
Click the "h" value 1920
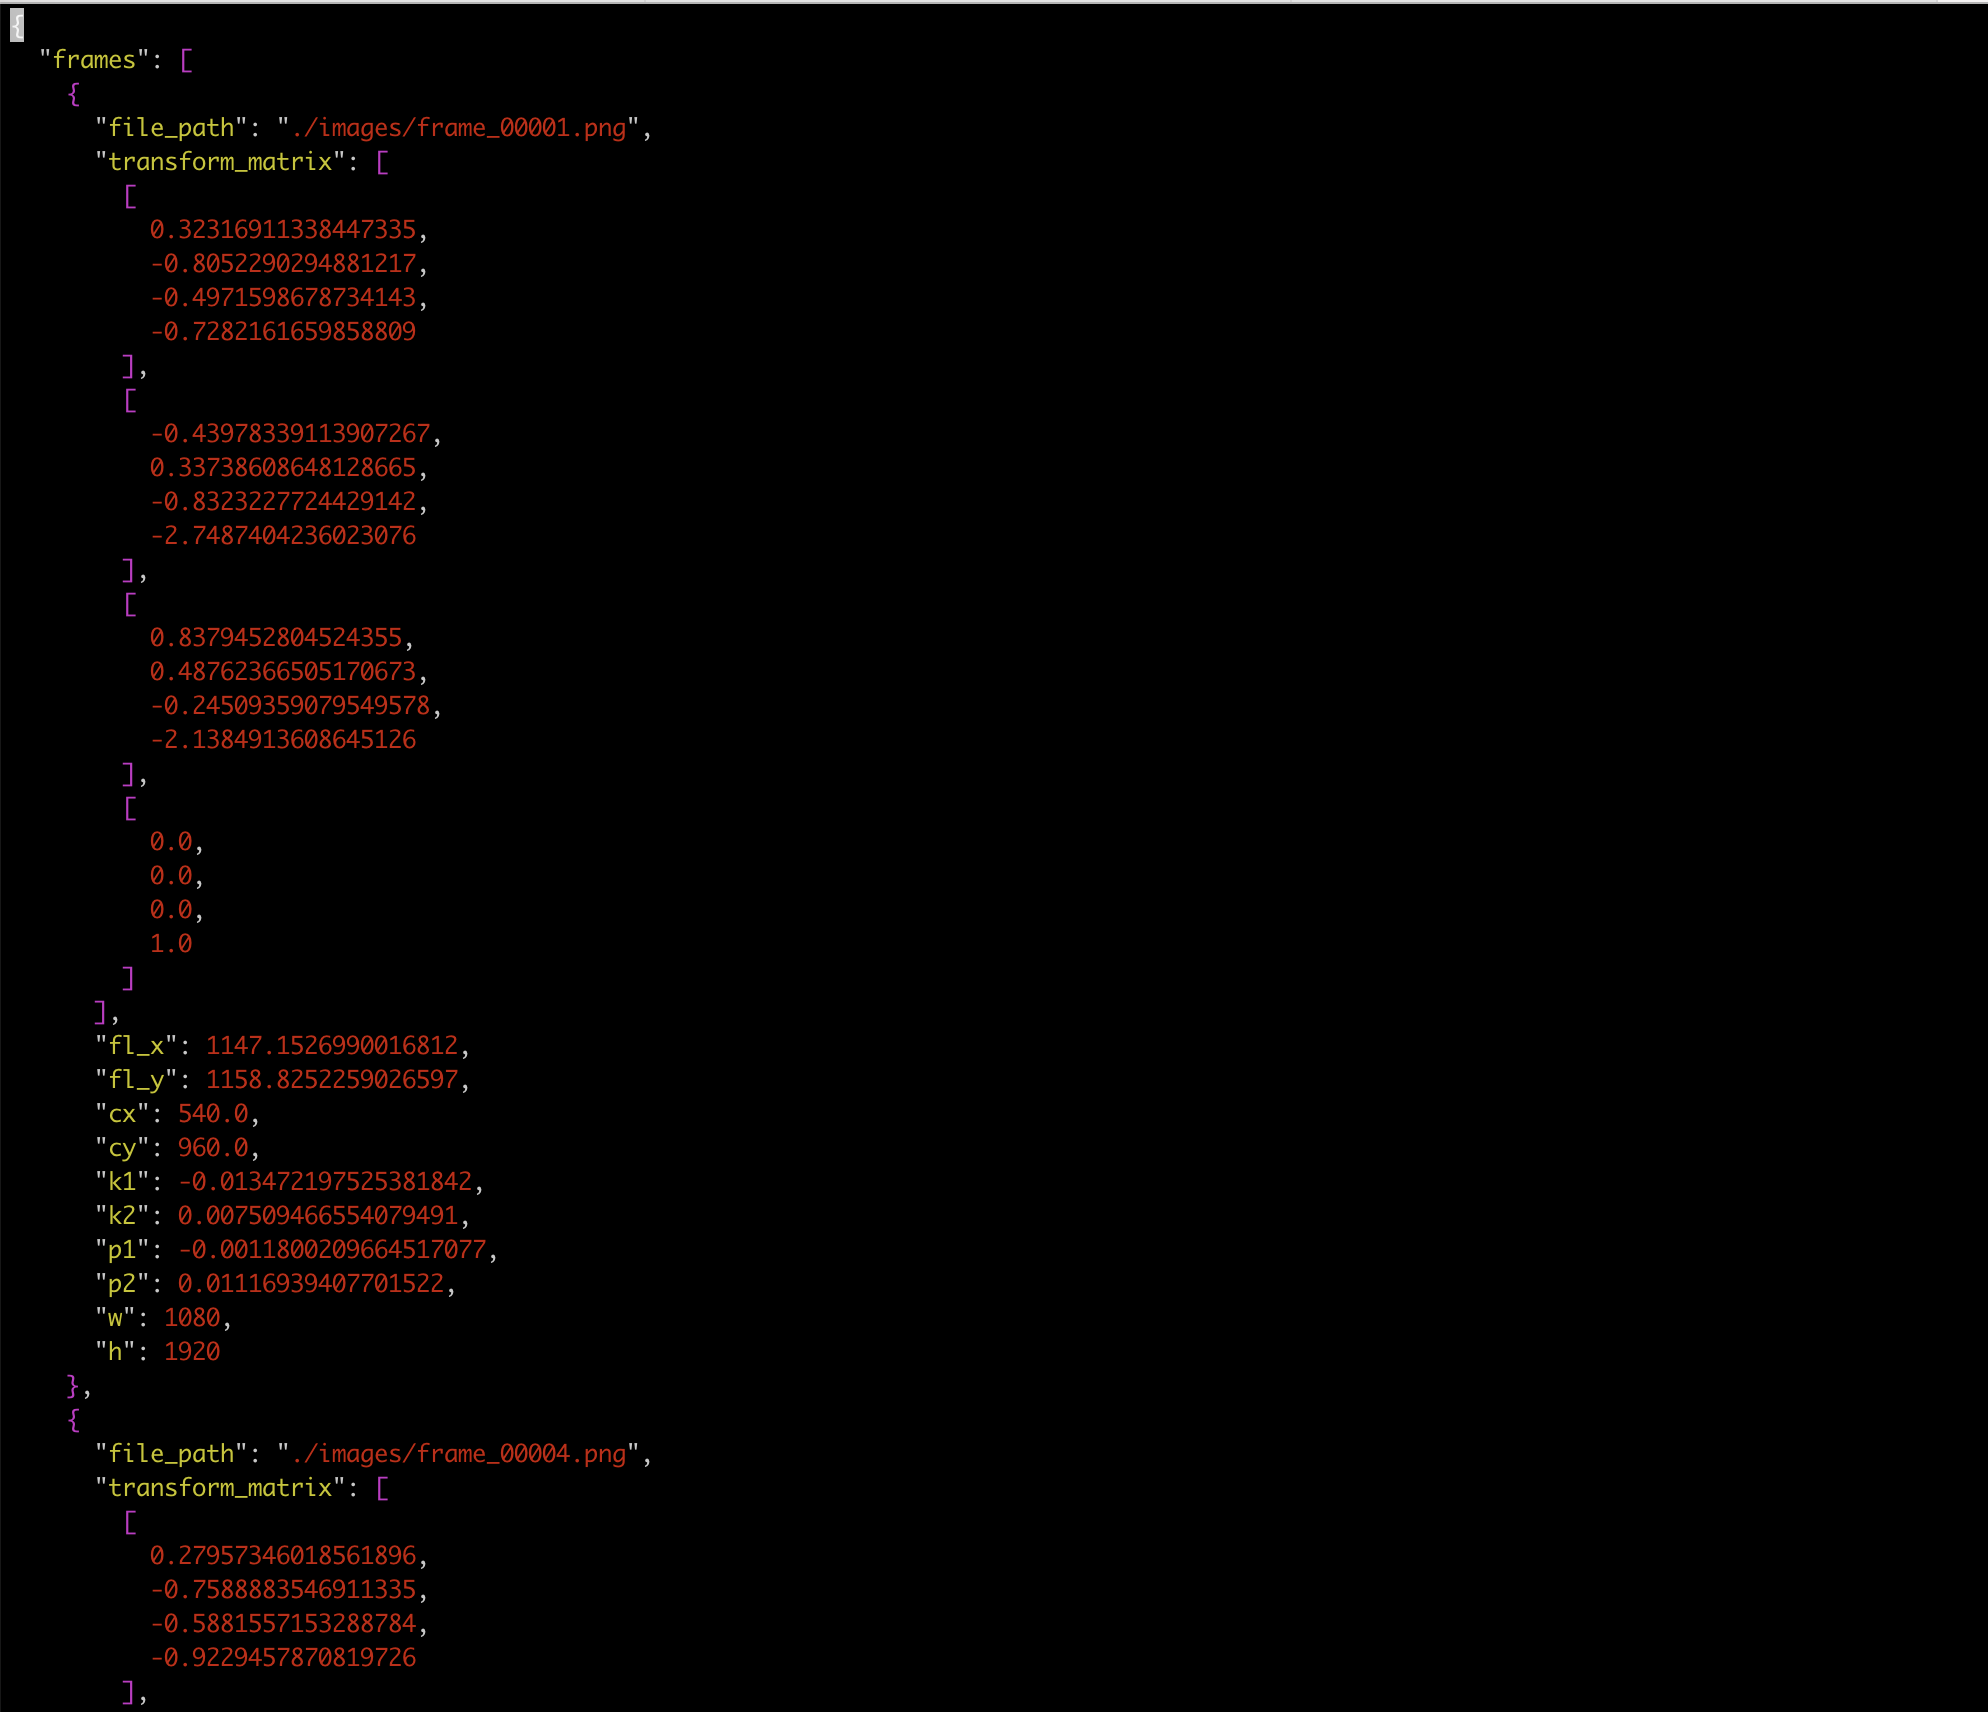pos(191,1352)
